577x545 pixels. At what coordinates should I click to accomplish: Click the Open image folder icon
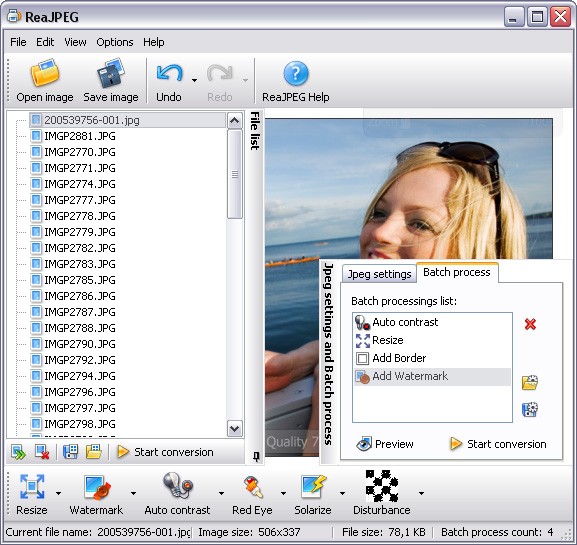45,73
